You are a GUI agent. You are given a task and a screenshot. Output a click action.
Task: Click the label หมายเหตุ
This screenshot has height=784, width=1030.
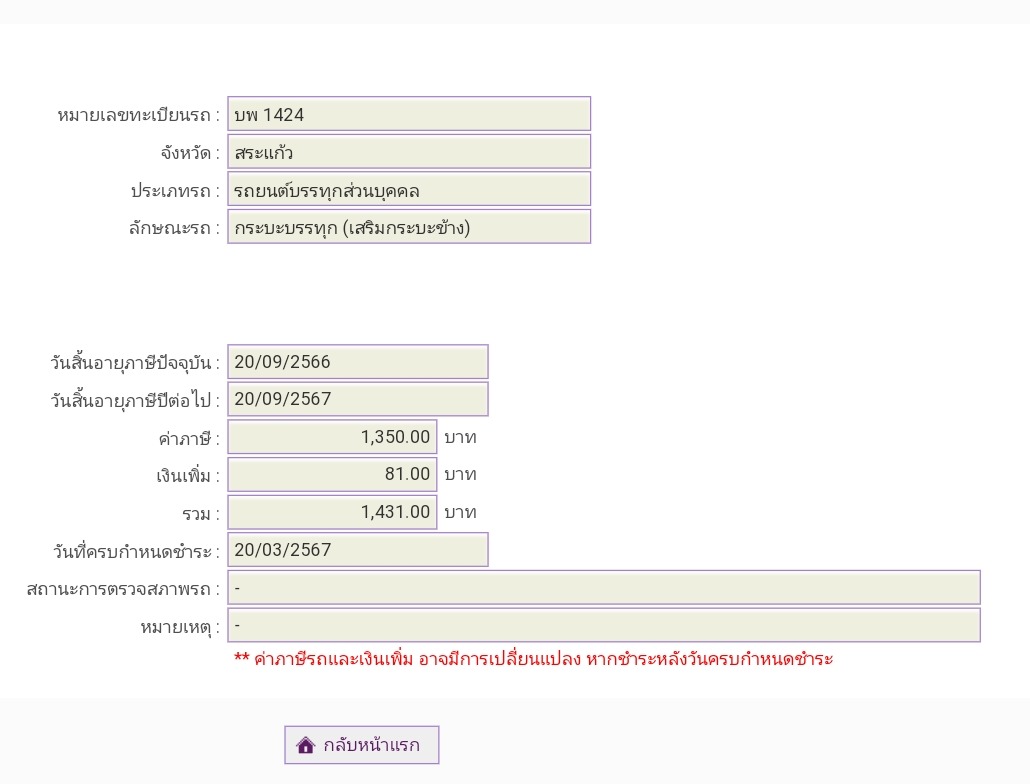(180, 627)
